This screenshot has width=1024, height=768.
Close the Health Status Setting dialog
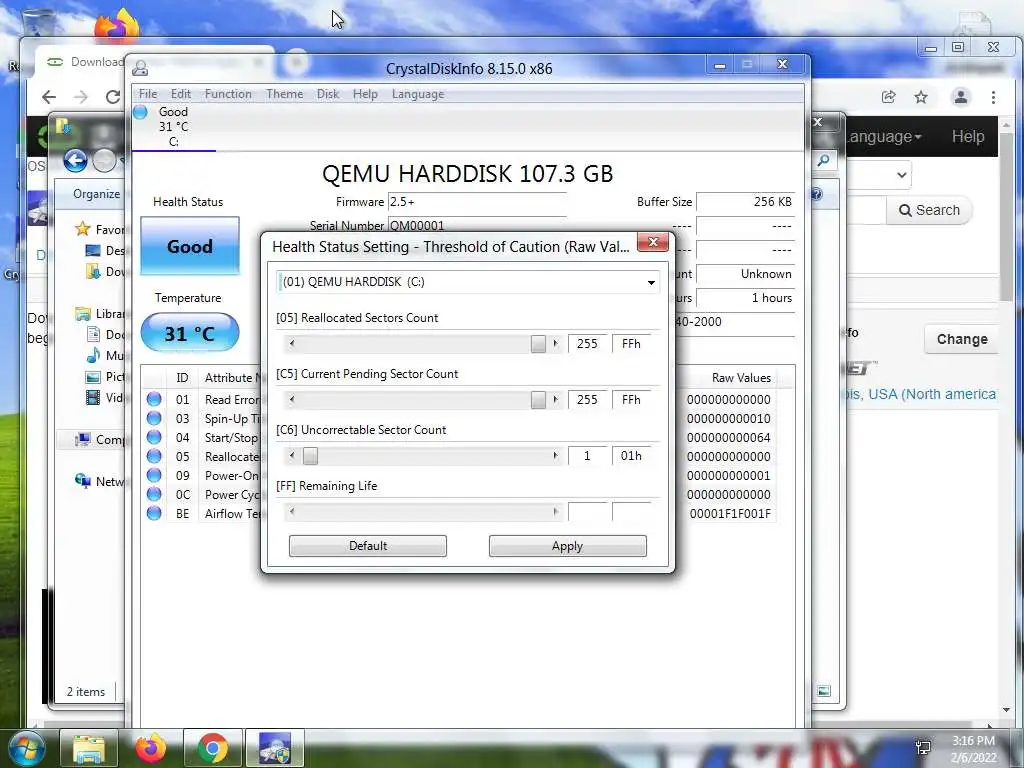tap(652, 242)
